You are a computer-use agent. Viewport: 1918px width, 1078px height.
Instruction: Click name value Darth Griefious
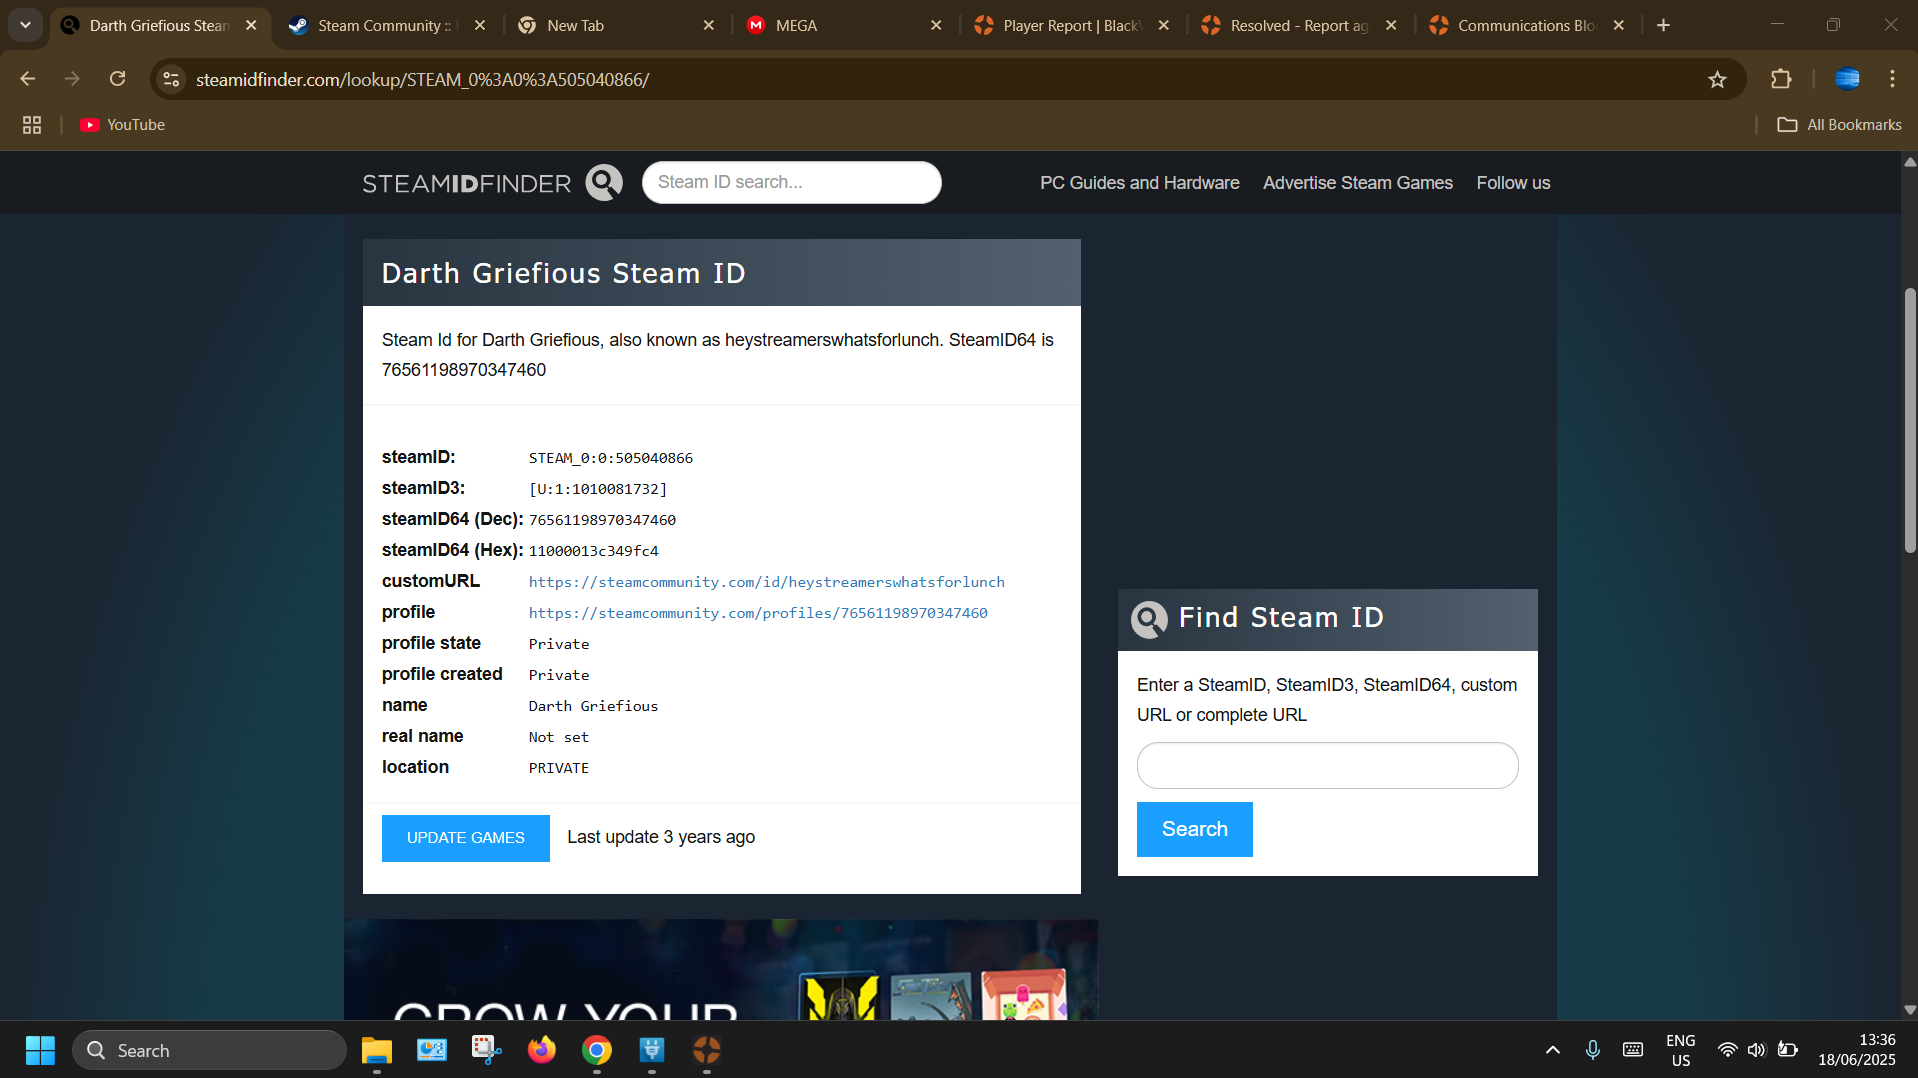(x=593, y=706)
